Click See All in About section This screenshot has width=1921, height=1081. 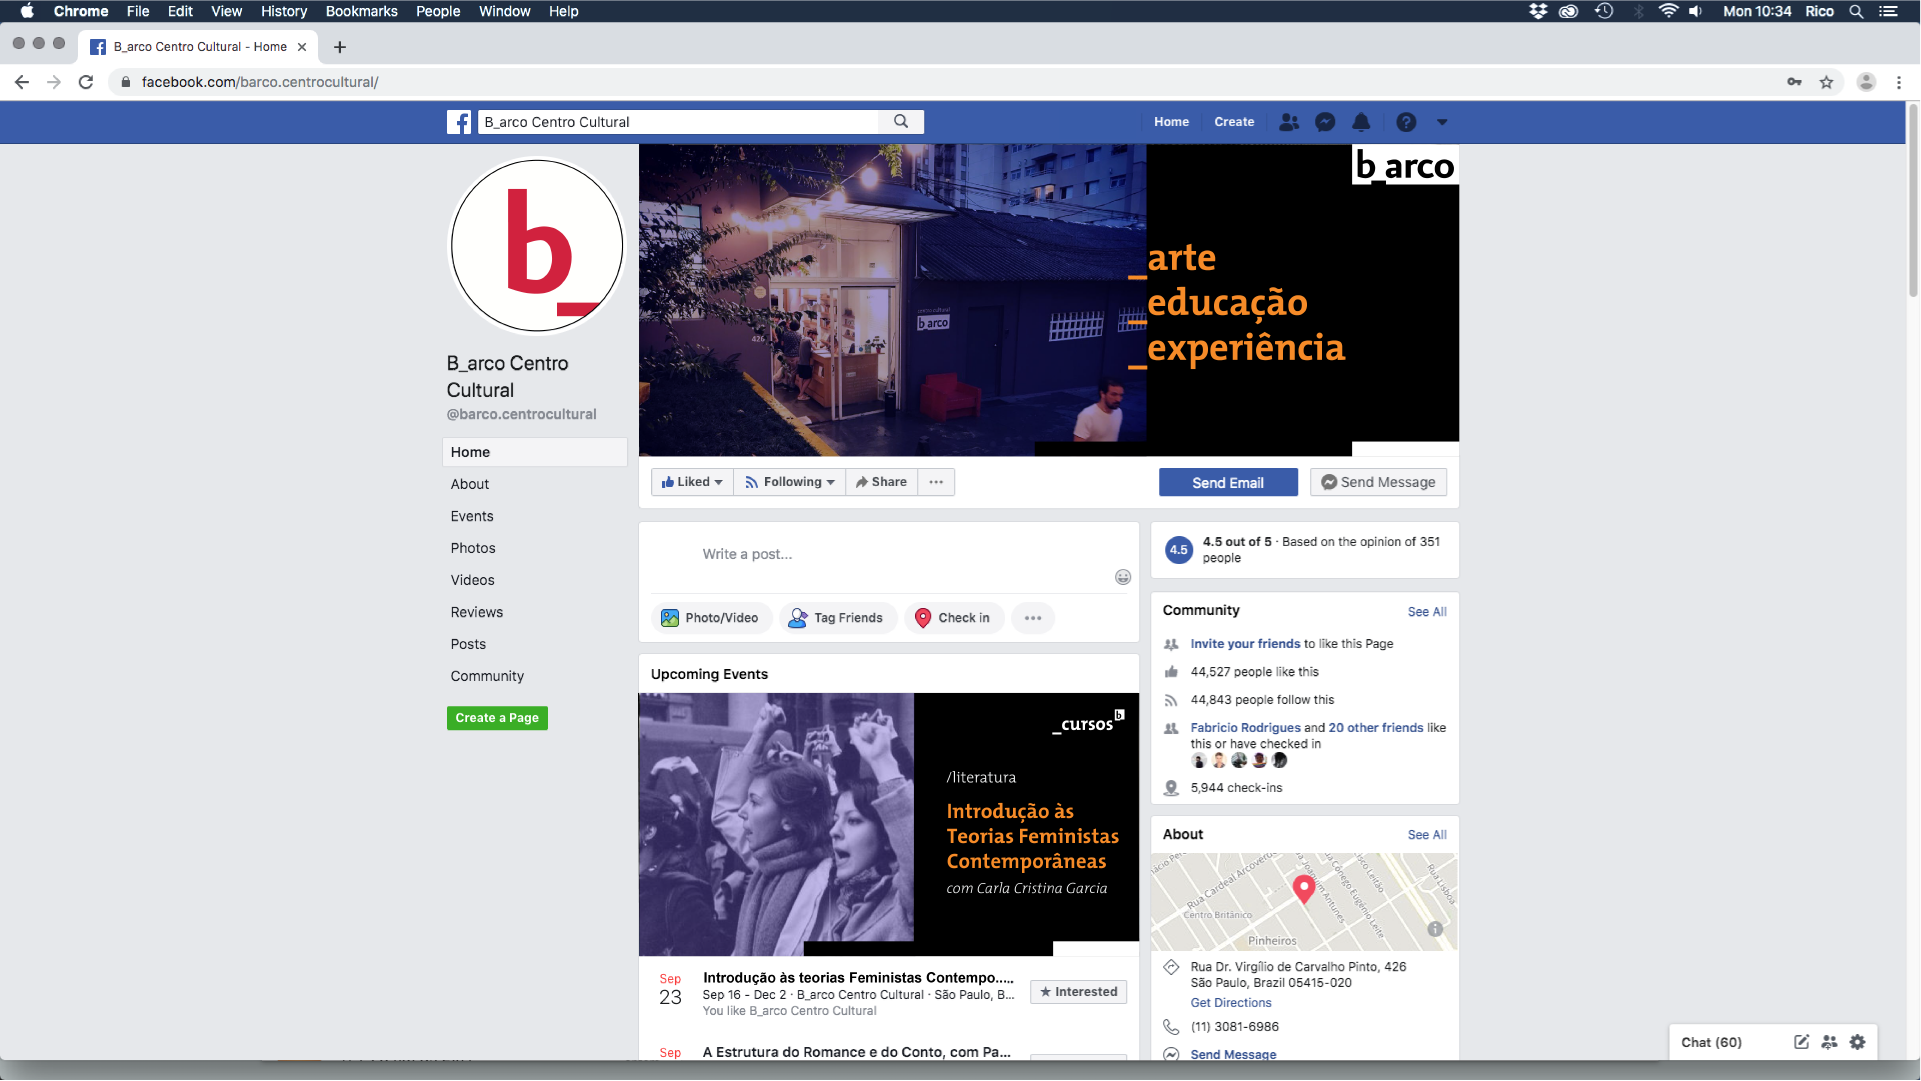pyautogui.click(x=1427, y=835)
